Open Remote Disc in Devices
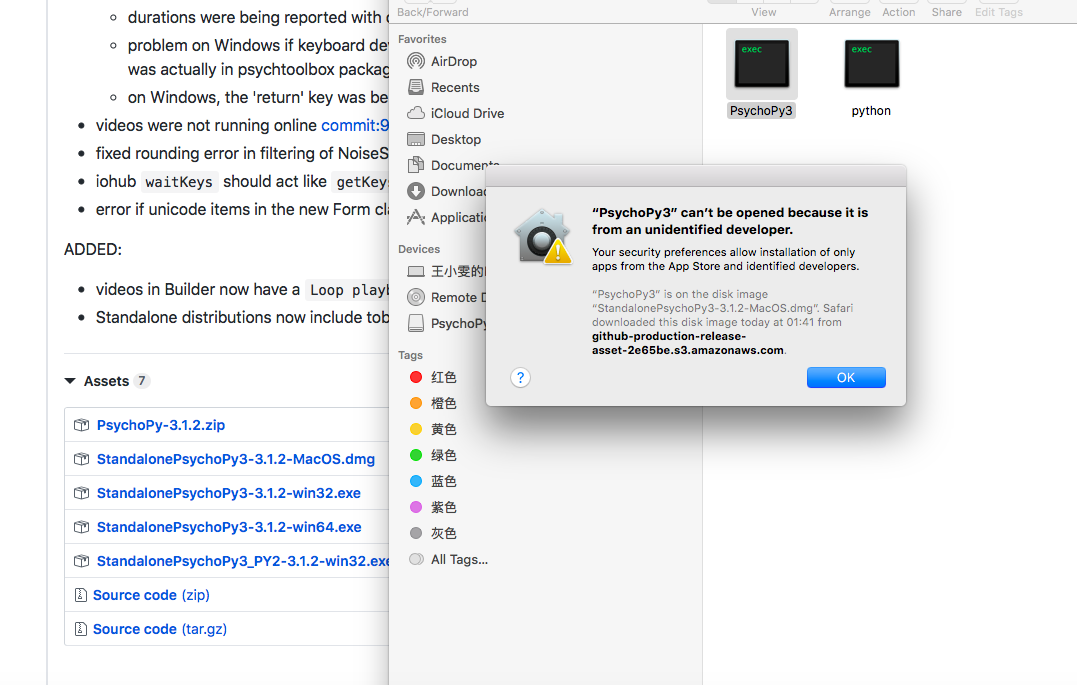 [446, 297]
